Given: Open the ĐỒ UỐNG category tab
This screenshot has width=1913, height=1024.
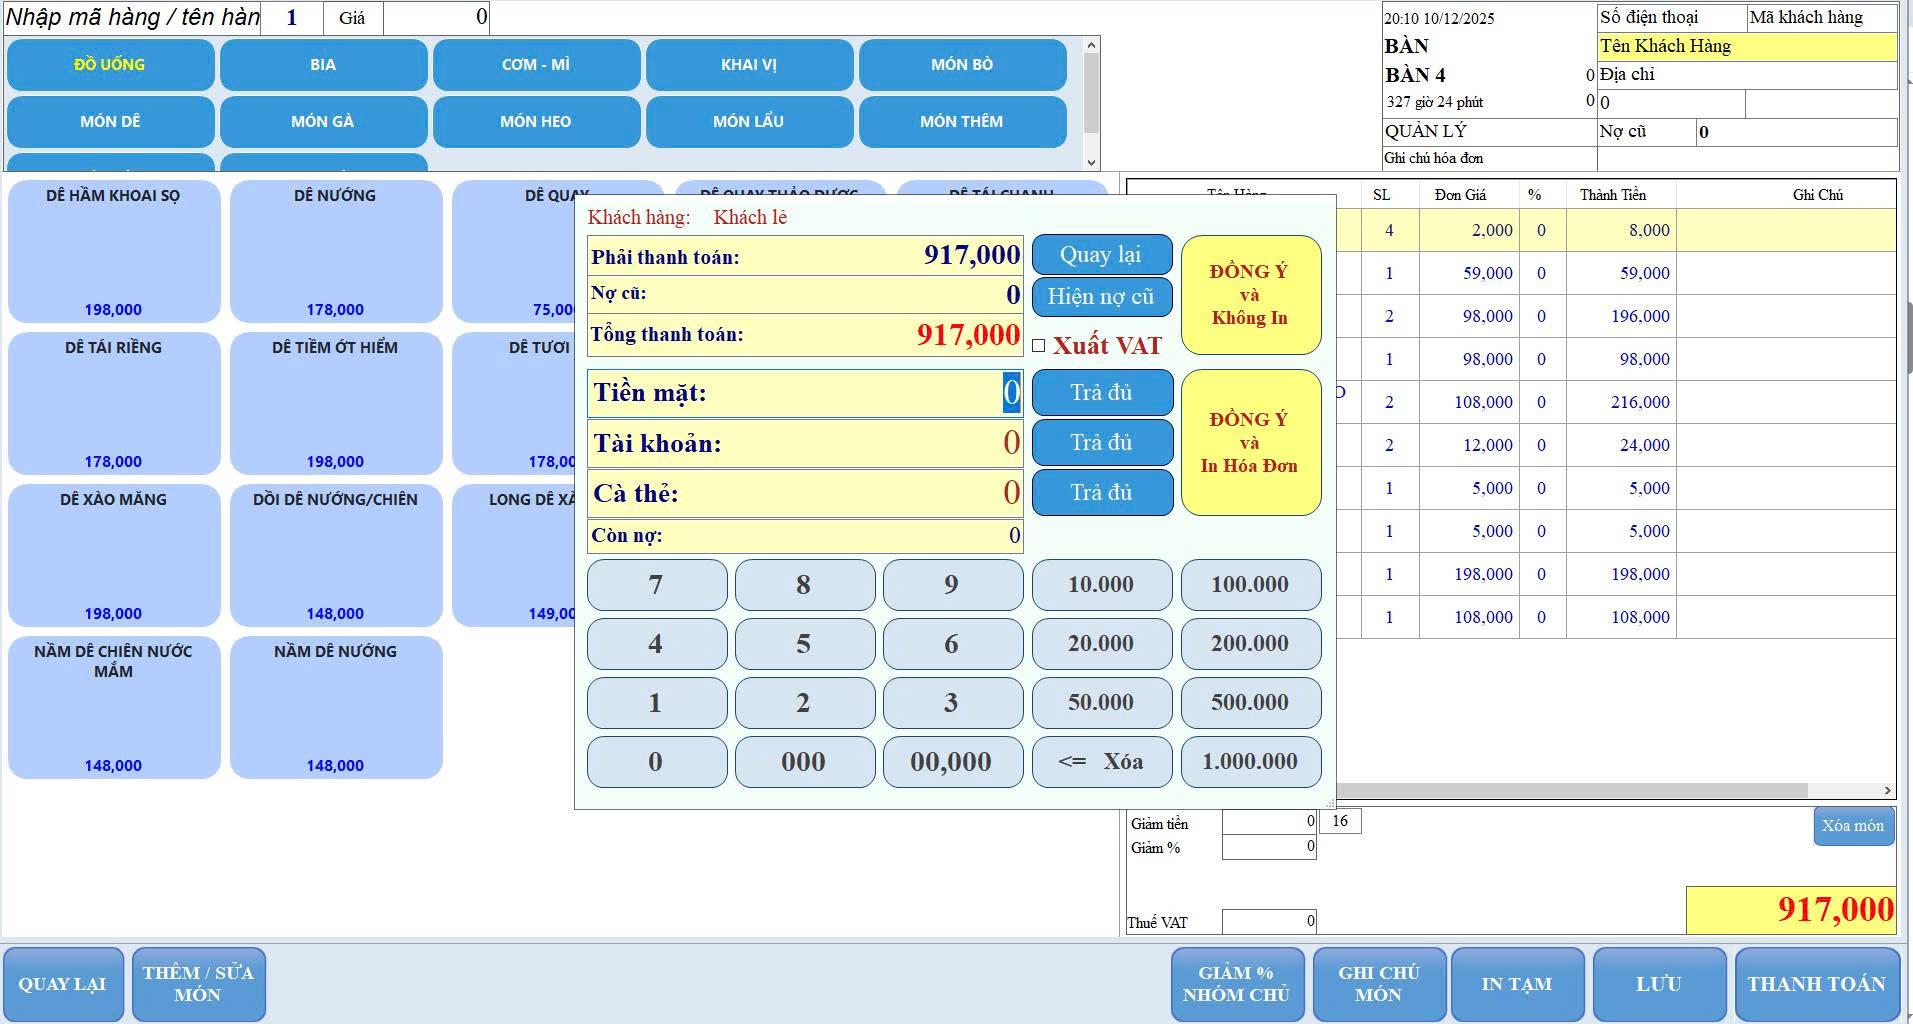Looking at the screenshot, I should 110,65.
